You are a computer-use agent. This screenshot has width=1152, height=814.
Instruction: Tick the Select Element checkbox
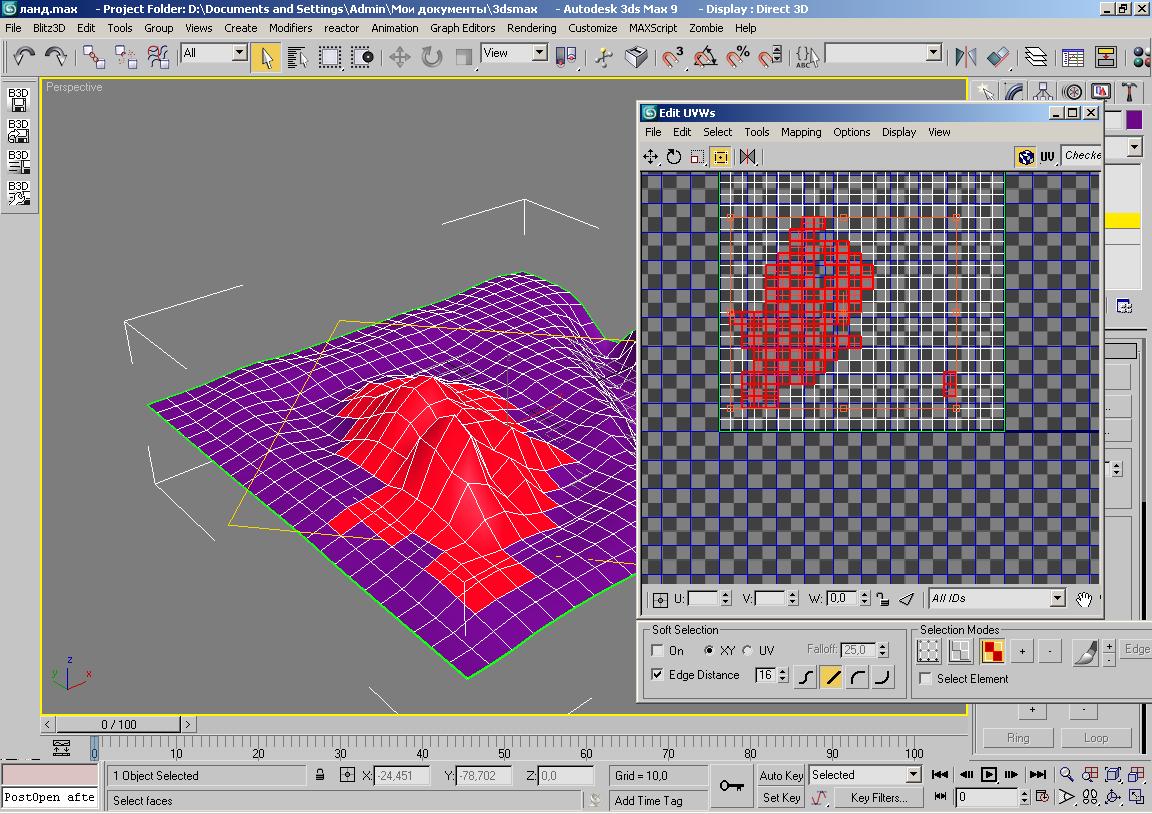coord(926,679)
